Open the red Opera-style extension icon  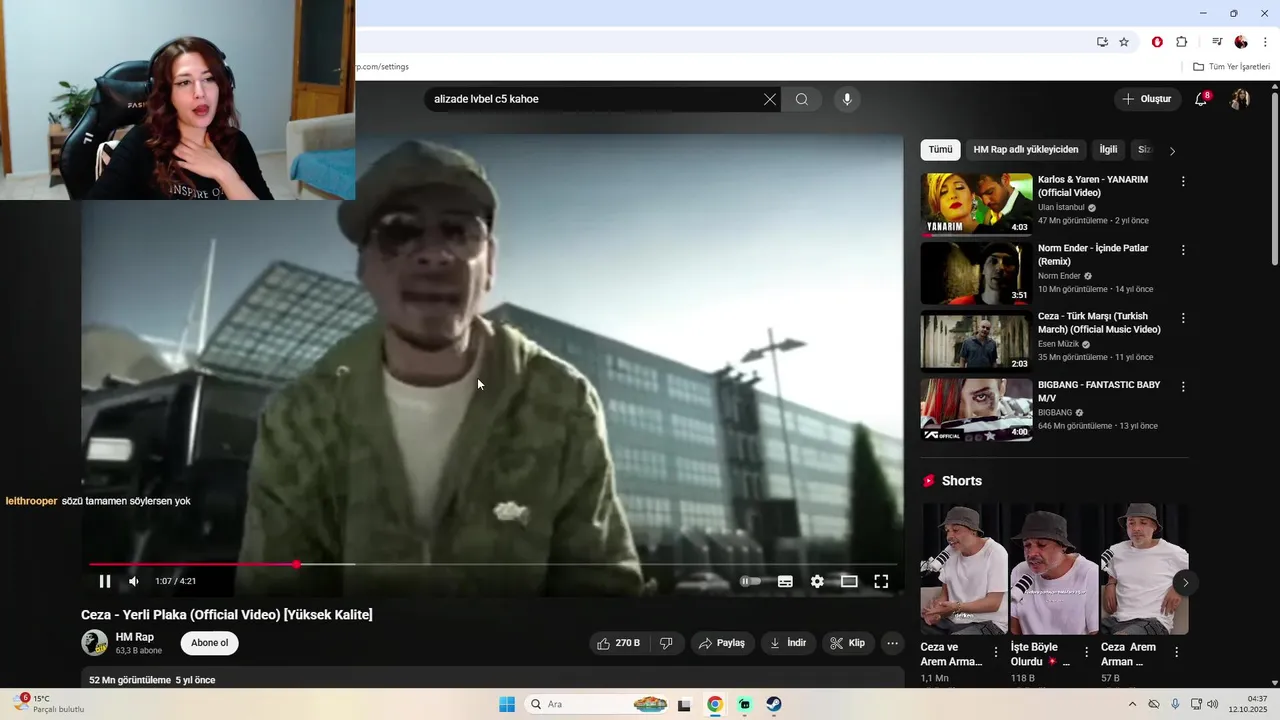[1157, 42]
